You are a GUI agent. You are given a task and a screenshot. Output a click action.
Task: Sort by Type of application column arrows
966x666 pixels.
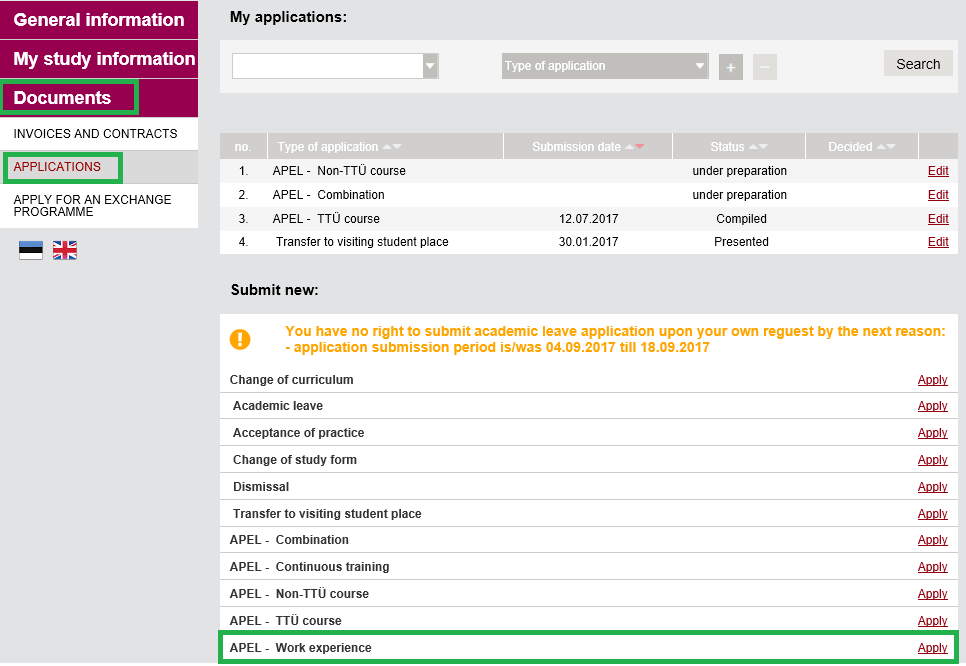pyautogui.click(x=392, y=147)
